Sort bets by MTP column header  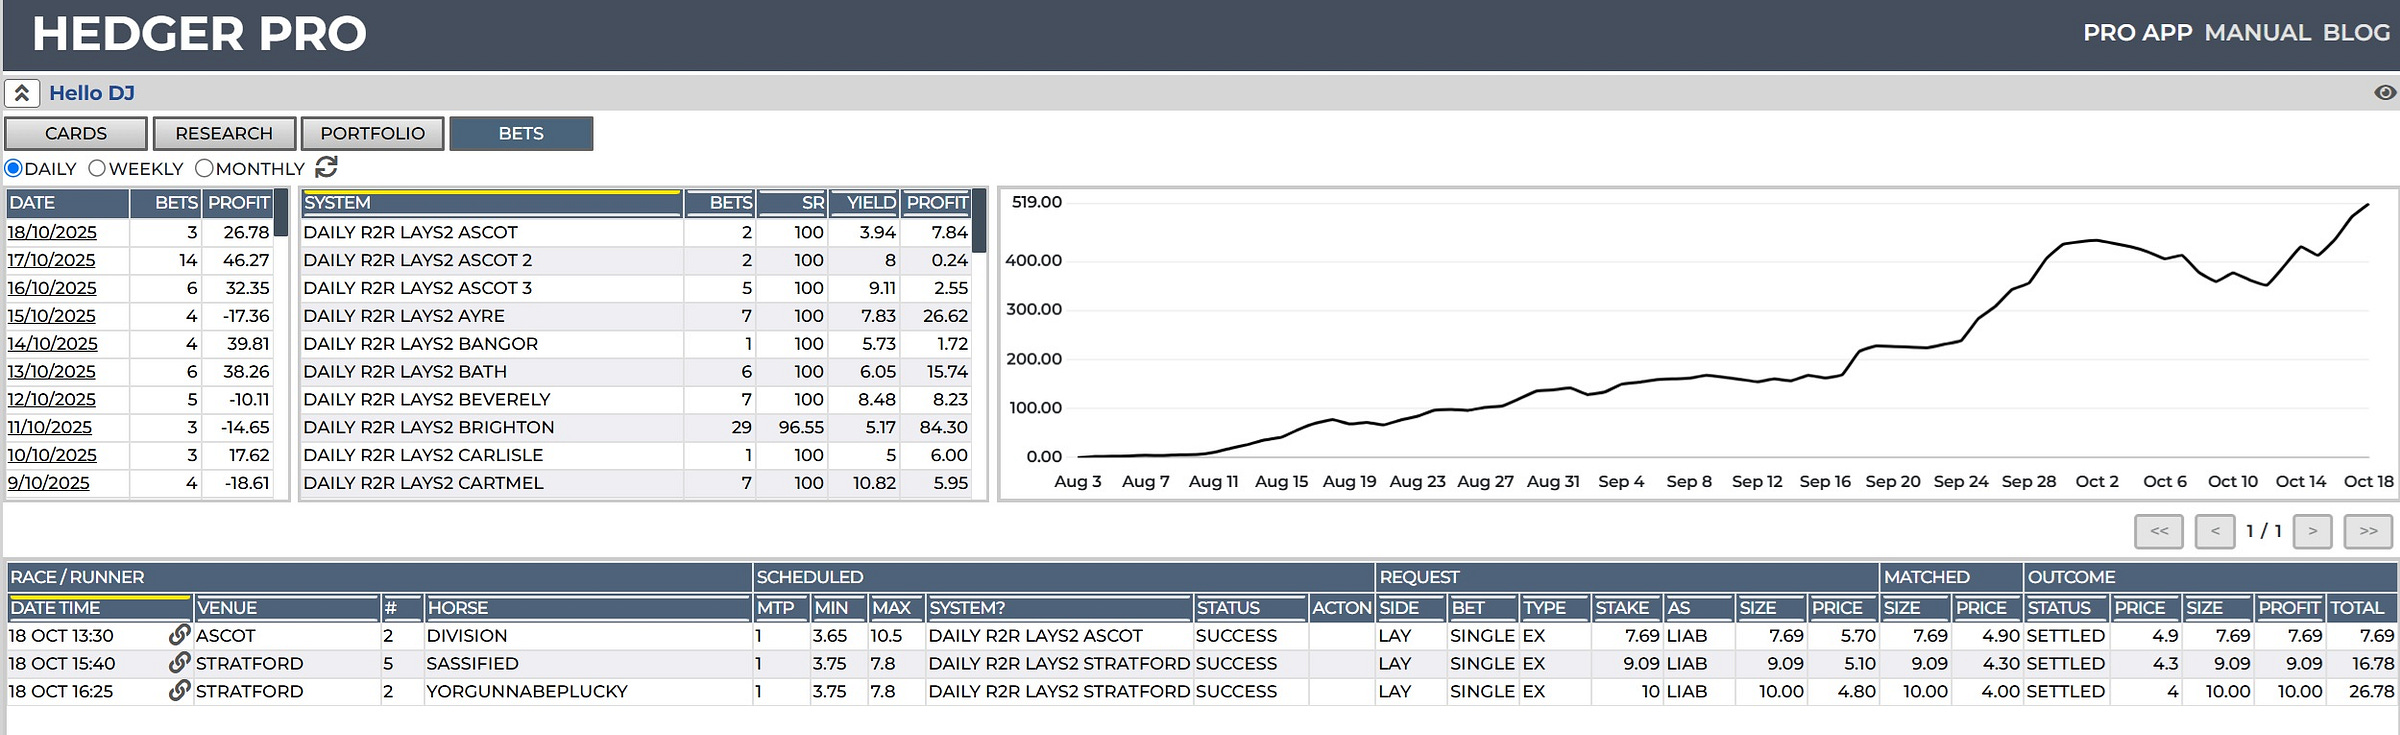781,608
